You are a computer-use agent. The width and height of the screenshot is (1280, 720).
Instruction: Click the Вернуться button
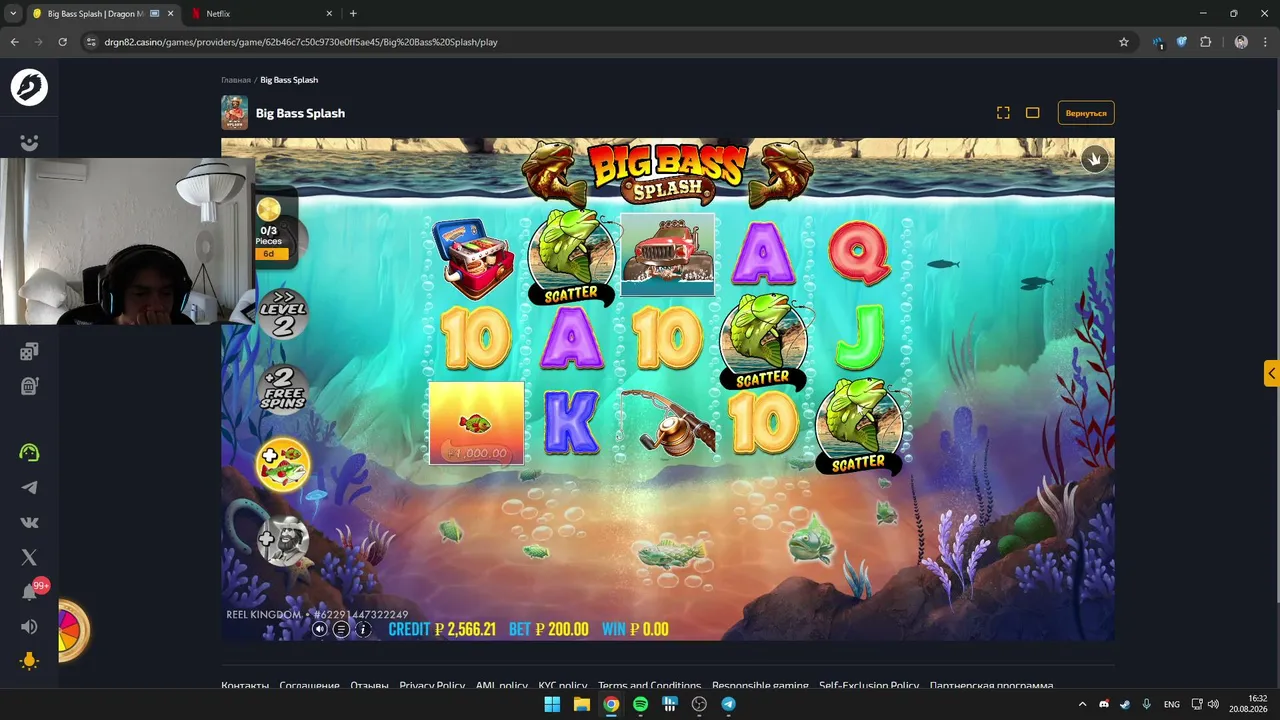click(1086, 113)
